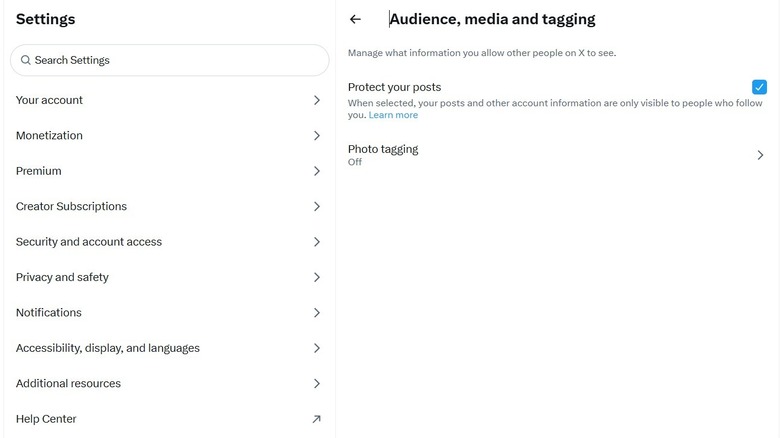Open Help Center external link arrow

point(316,419)
